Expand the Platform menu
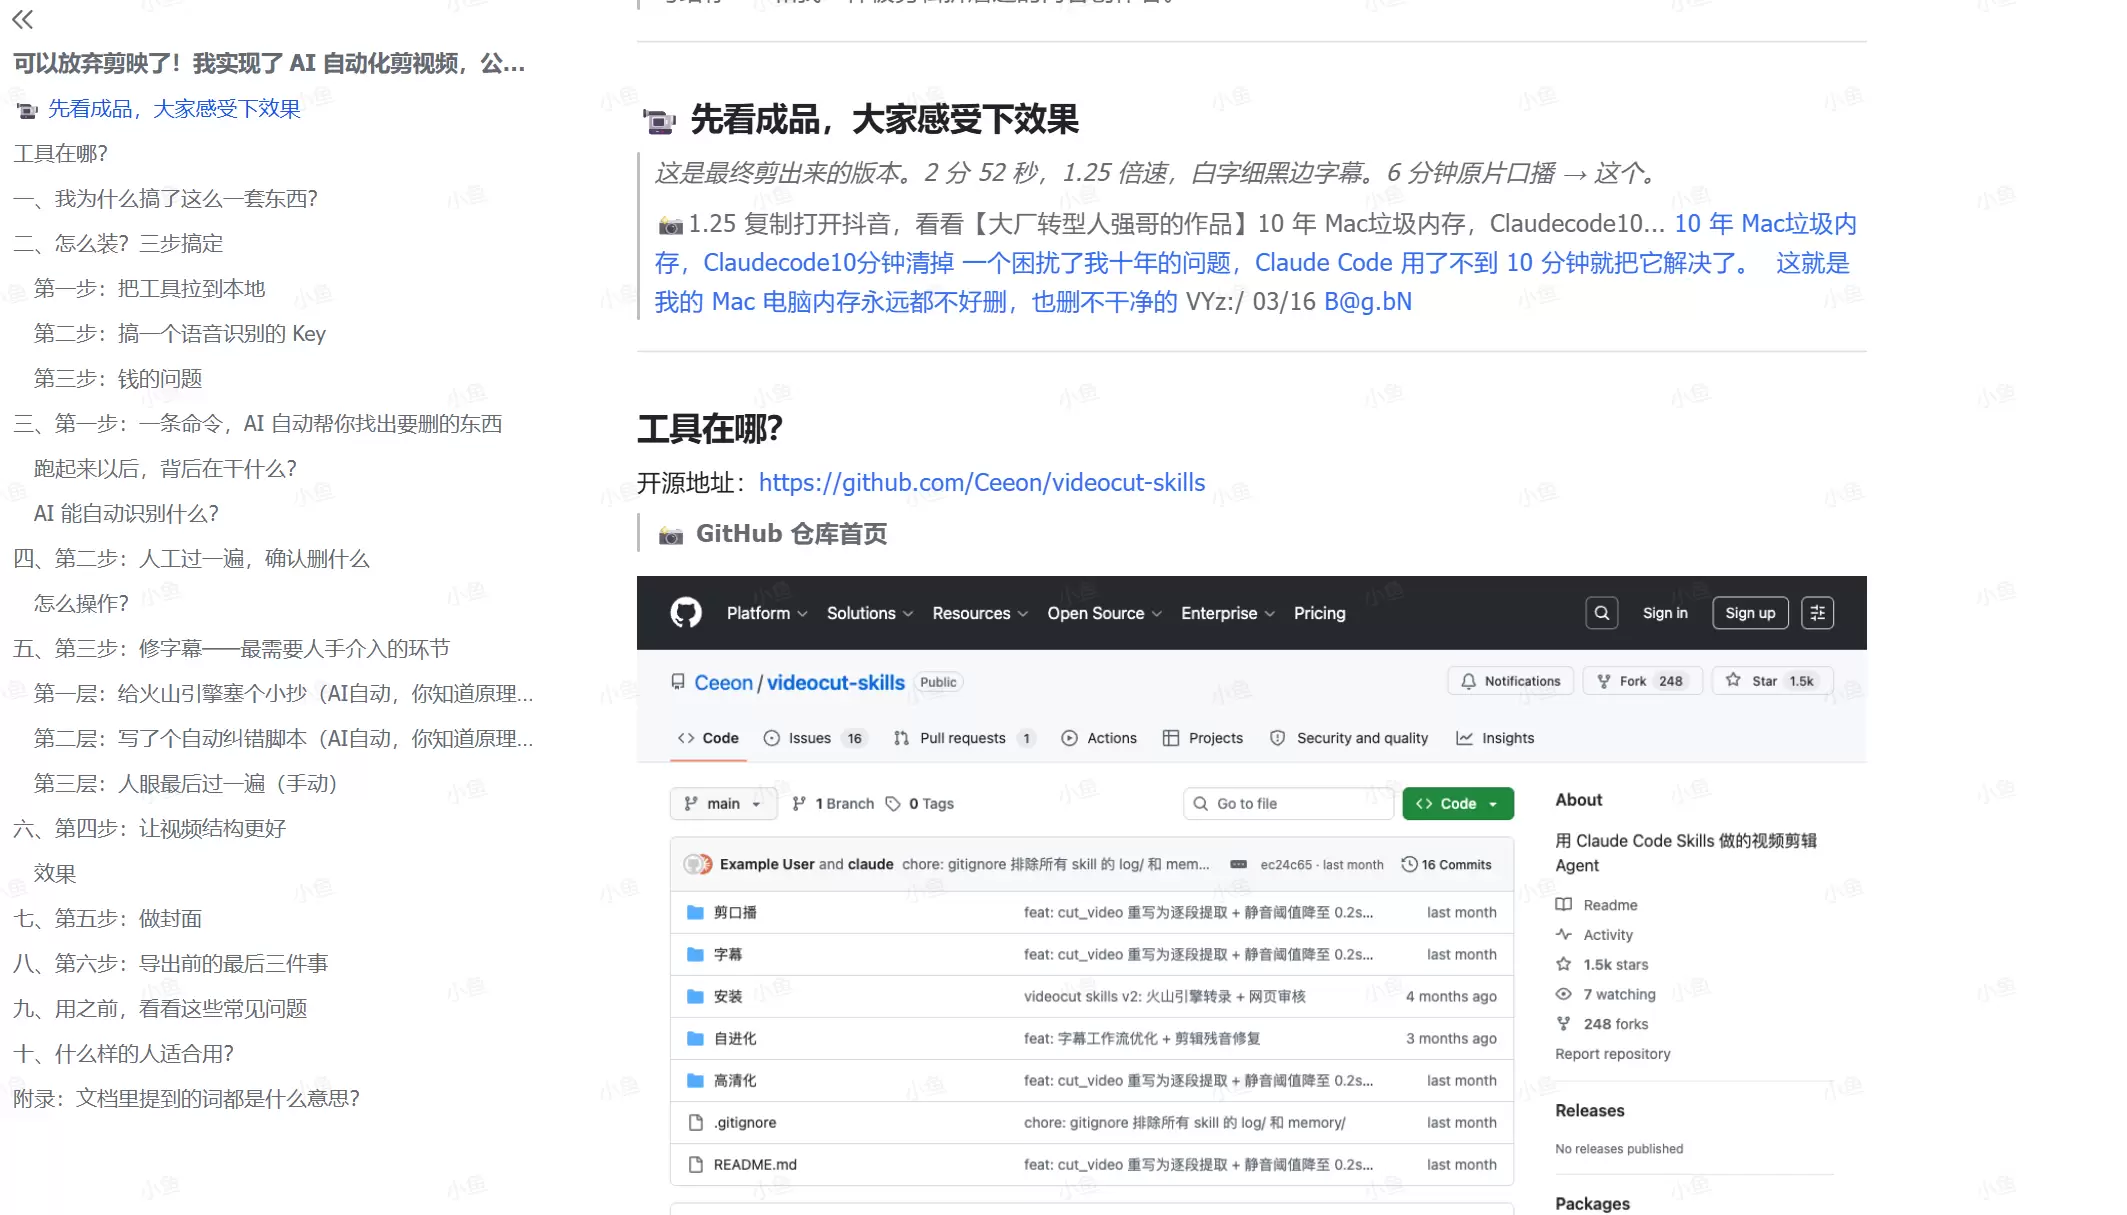 (766, 613)
